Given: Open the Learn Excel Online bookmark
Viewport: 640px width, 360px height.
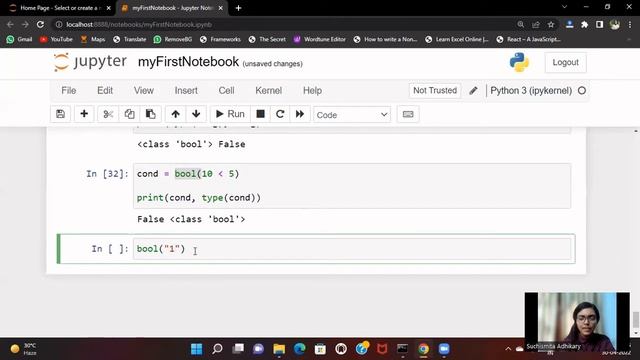Looking at the screenshot, I should point(457,39).
